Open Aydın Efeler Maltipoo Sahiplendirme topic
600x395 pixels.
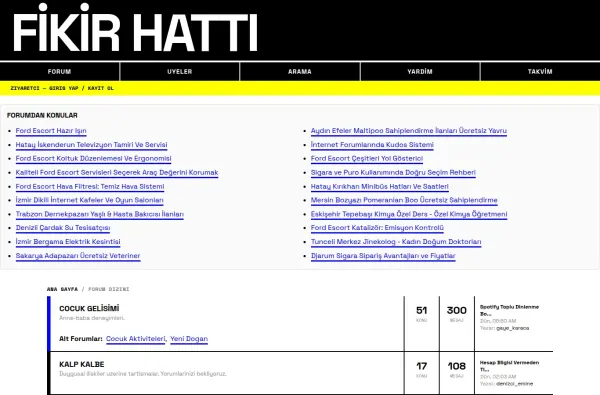click(x=409, y=131)
